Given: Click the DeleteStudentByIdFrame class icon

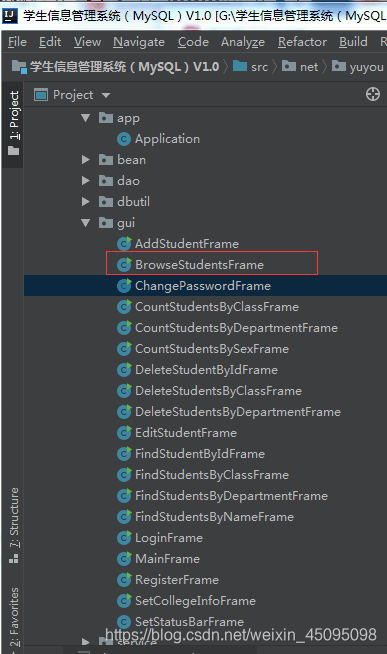Looking at the screenshot, I should [x=124, y=370].
